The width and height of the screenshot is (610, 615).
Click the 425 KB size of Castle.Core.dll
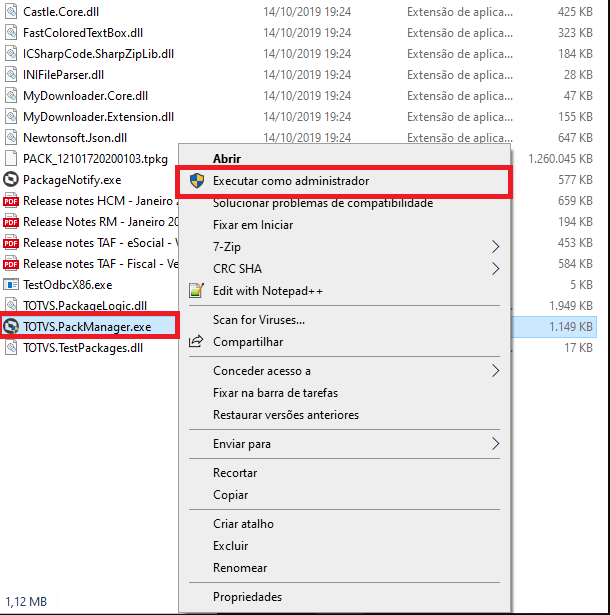(x=575, y=12)
